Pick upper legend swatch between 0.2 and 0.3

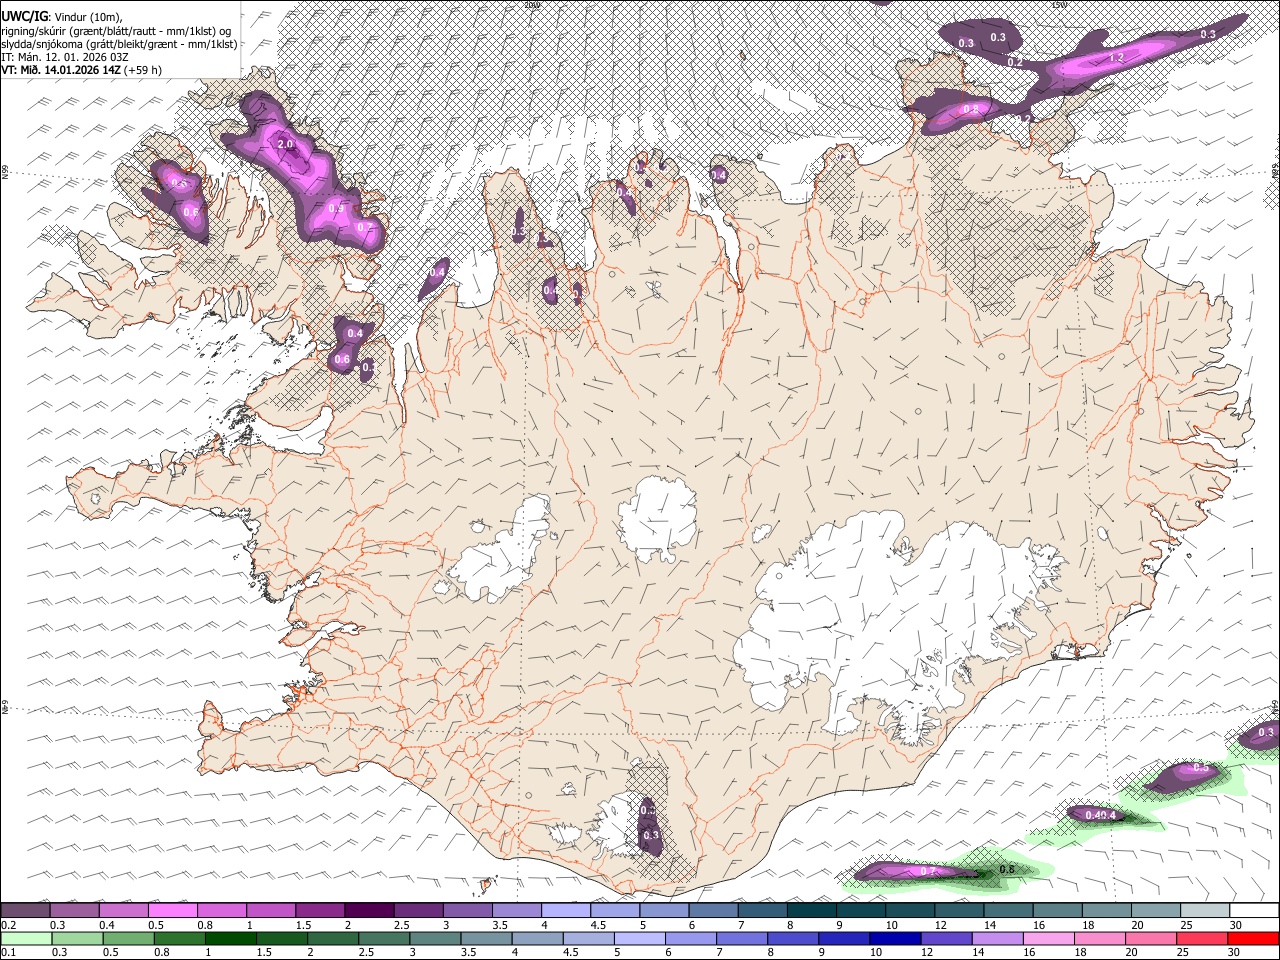pos(27,910)
